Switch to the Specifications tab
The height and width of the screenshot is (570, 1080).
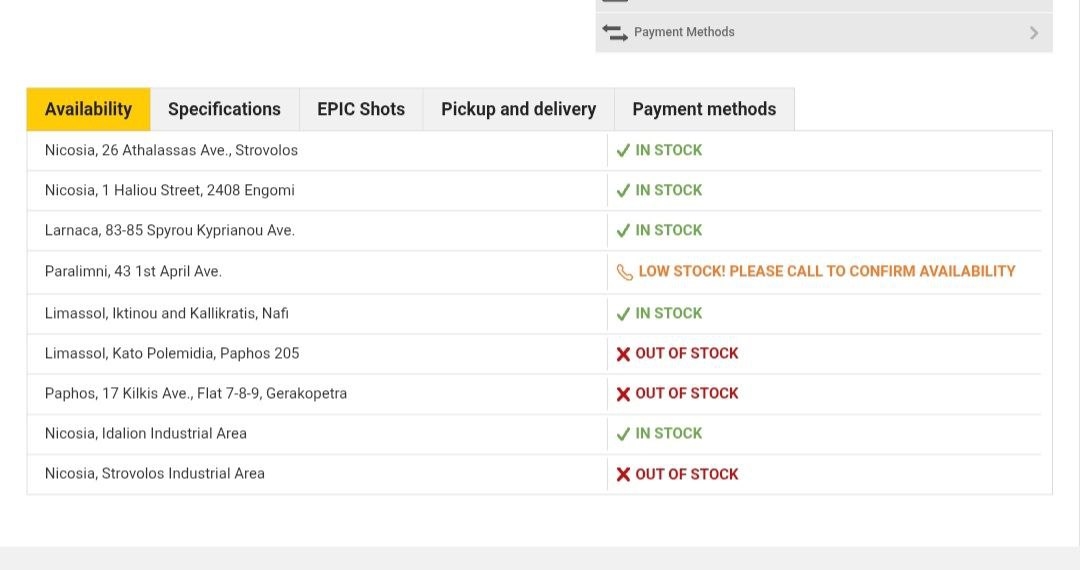pos(224,109)
